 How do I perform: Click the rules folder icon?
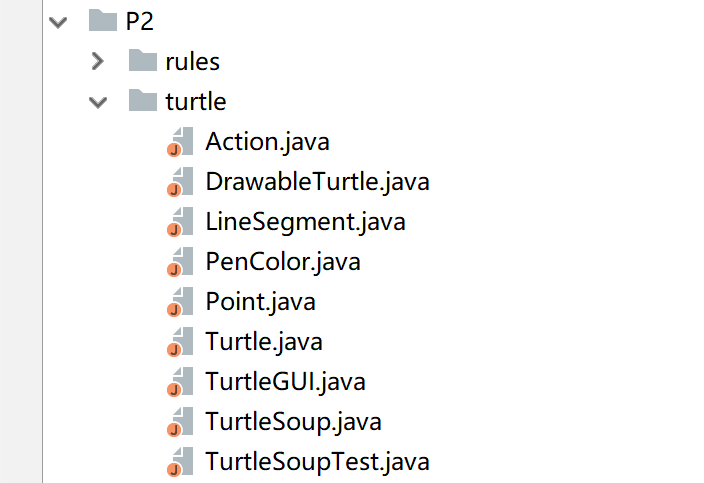143,61
